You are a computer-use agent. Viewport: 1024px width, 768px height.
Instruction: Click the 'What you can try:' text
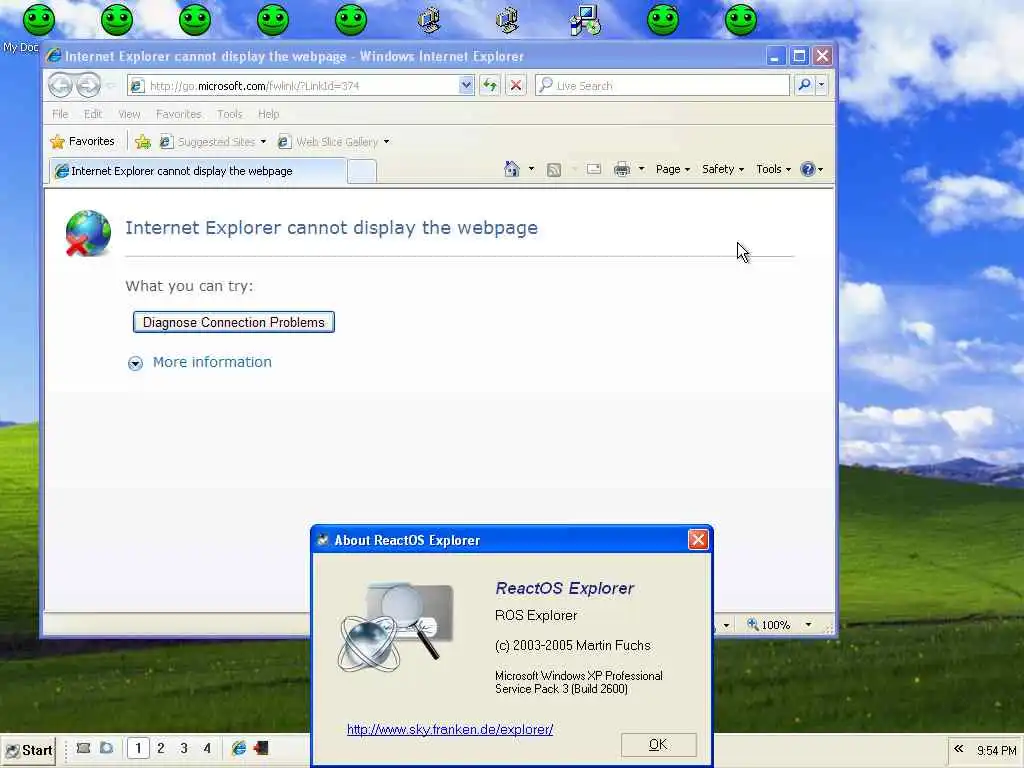pos(189,286)
